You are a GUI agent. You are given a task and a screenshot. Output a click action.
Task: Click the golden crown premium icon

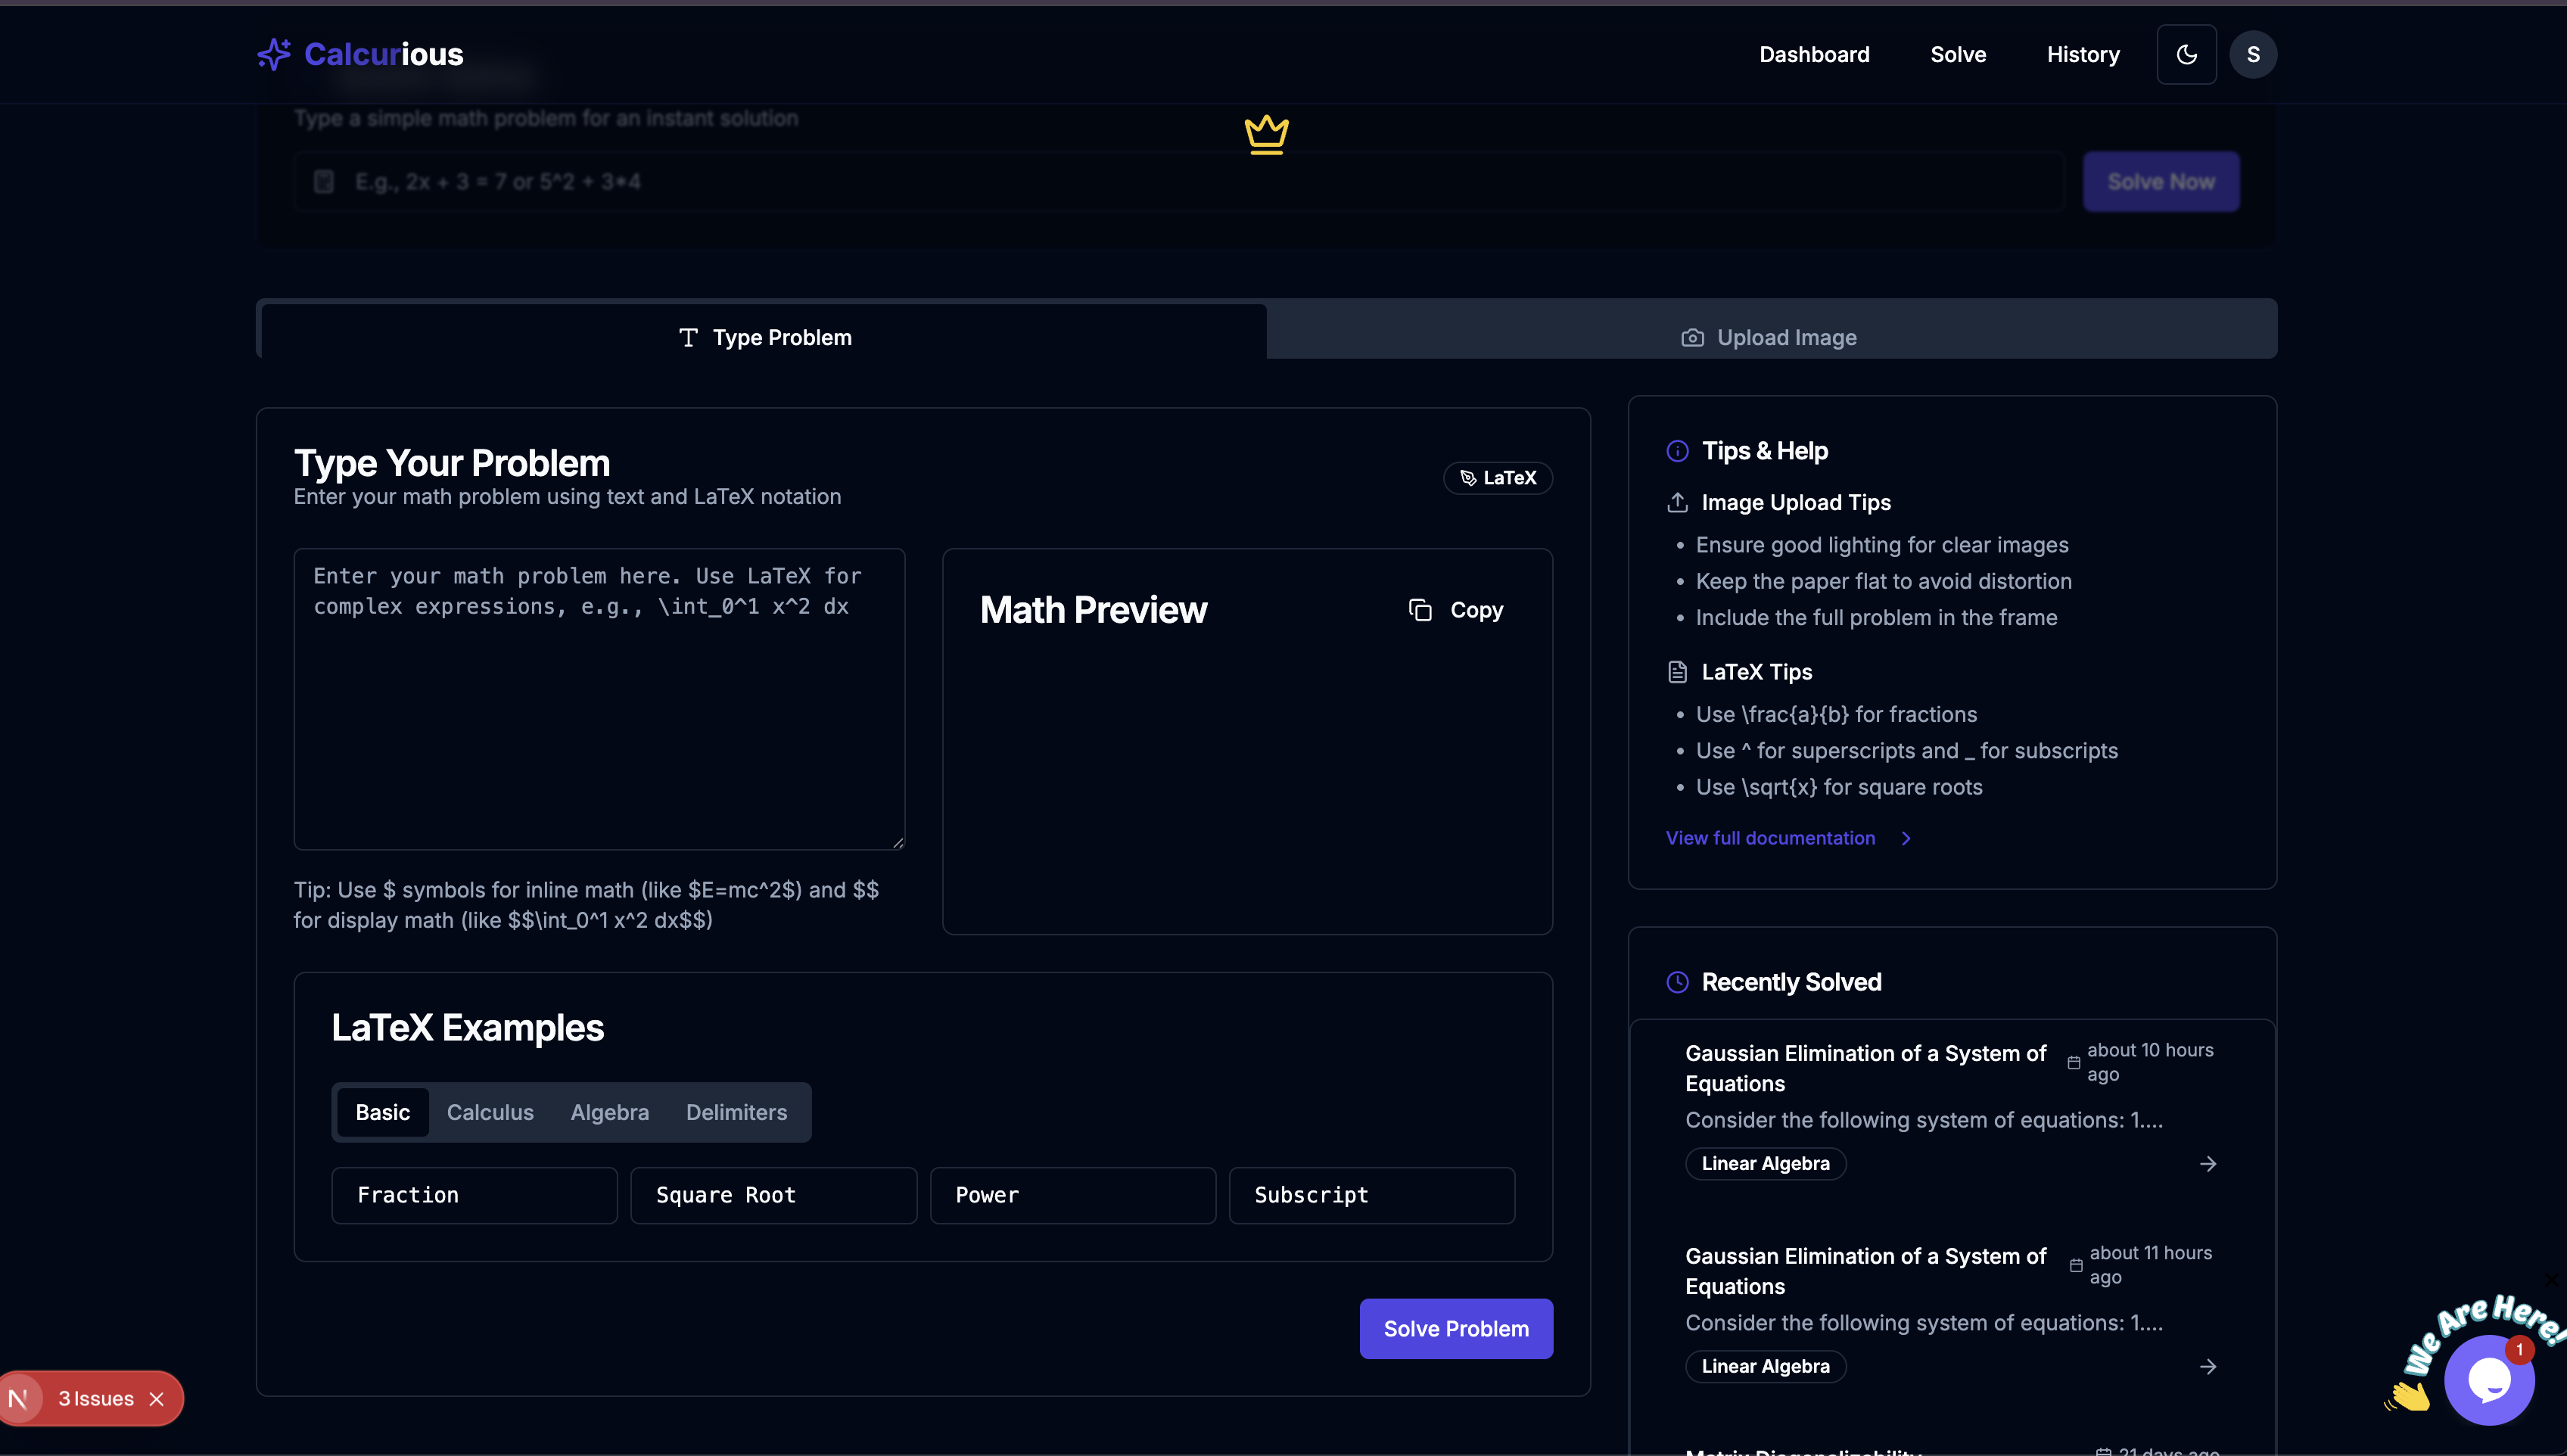[x=1266, y=134]
